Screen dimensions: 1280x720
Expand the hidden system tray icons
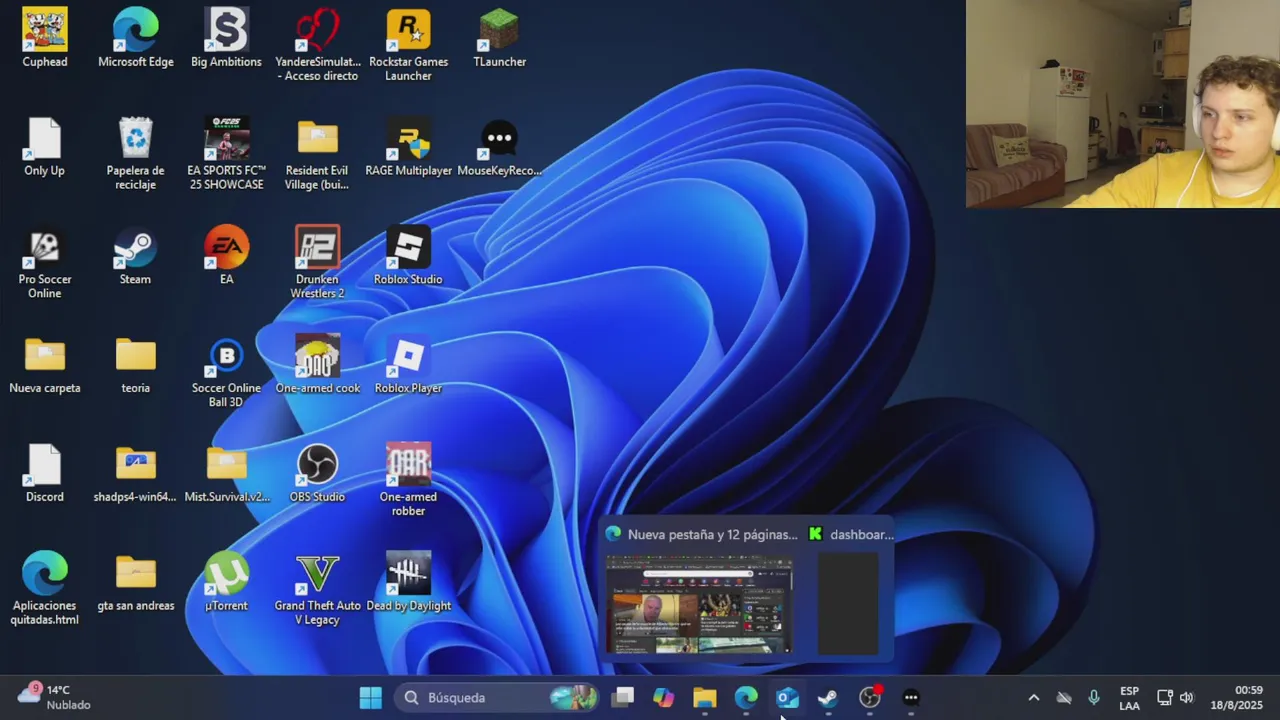1034,698
